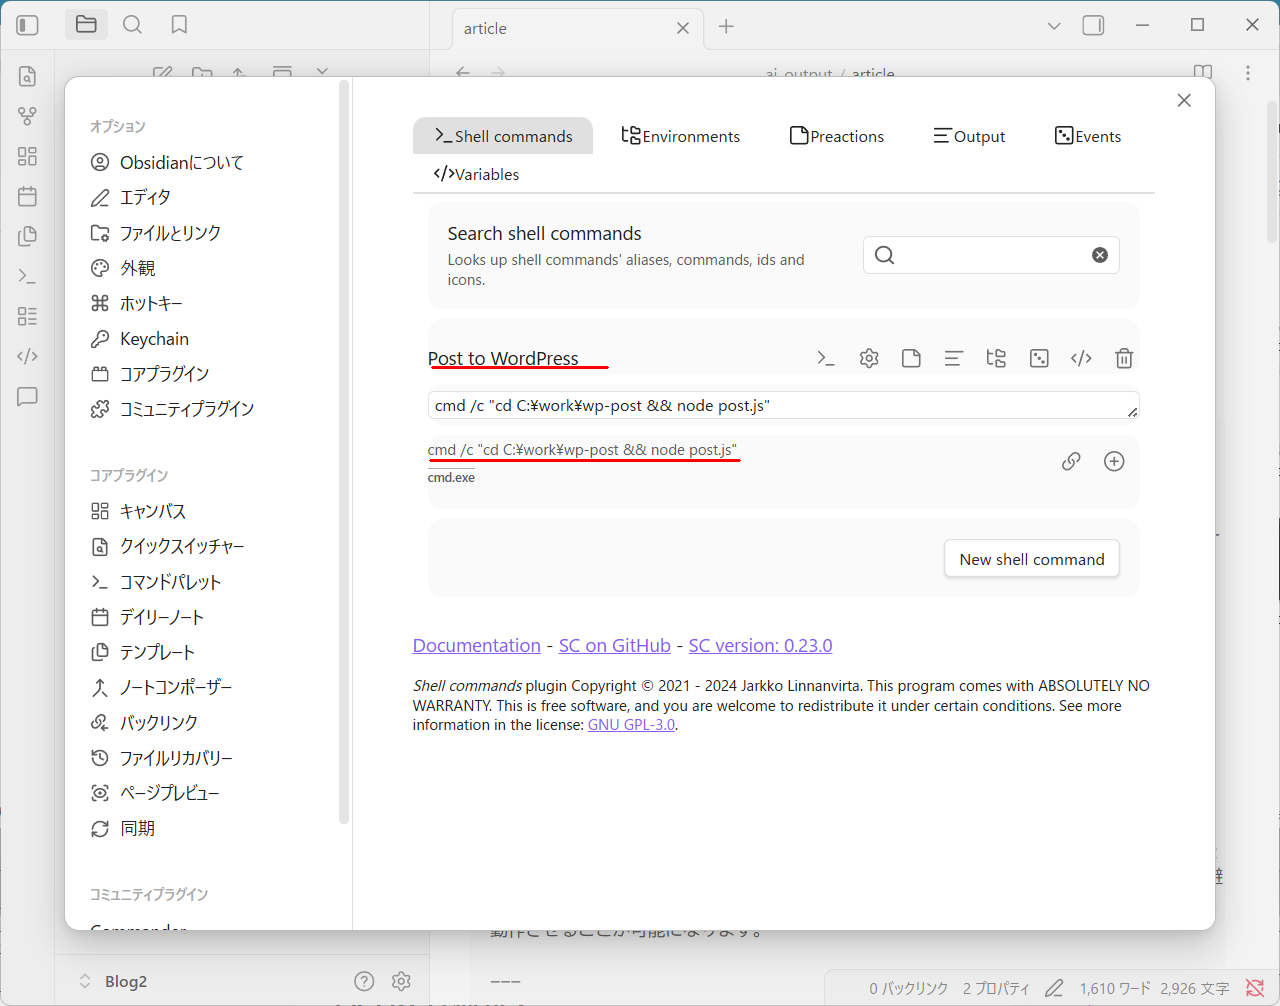This screenshot has width=1280, height=1006.
Task: Open the Blog2 vault switcher
Action: (x=115, y=981)
